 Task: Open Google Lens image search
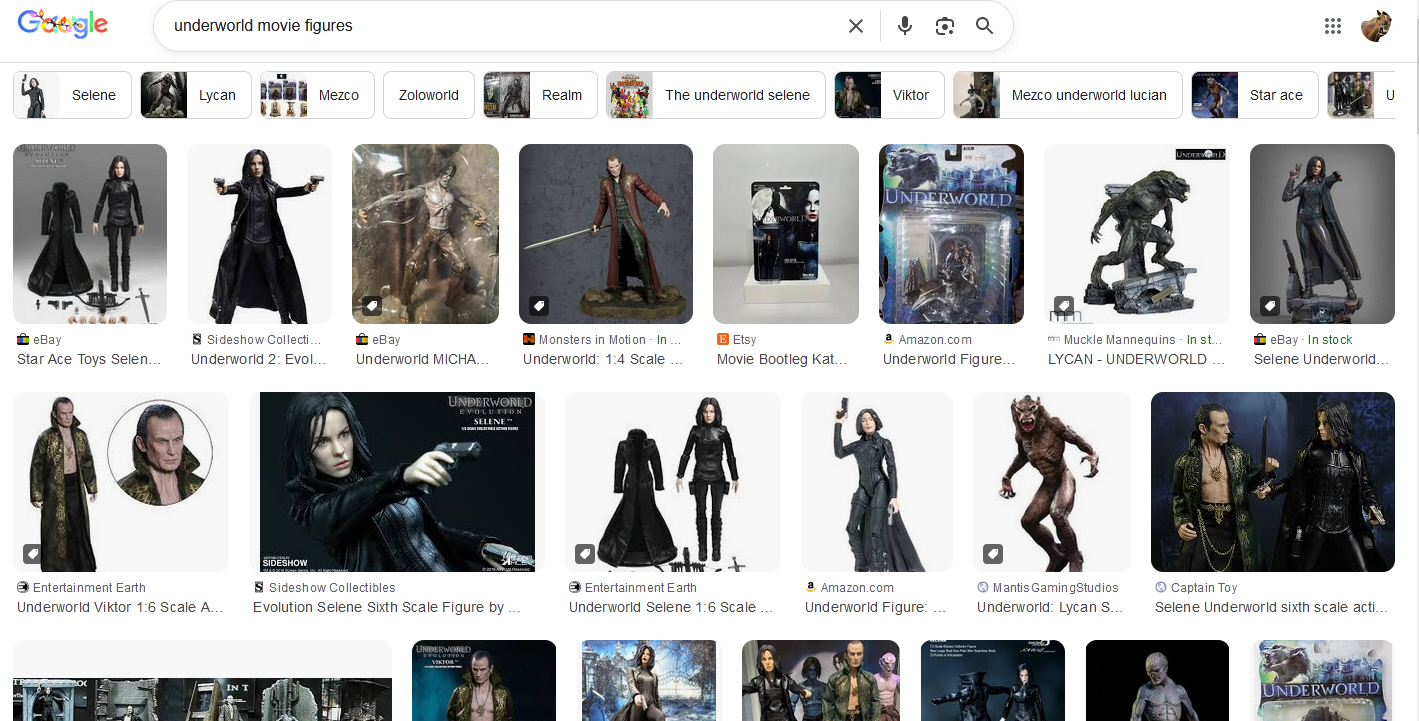coord(945,26)
